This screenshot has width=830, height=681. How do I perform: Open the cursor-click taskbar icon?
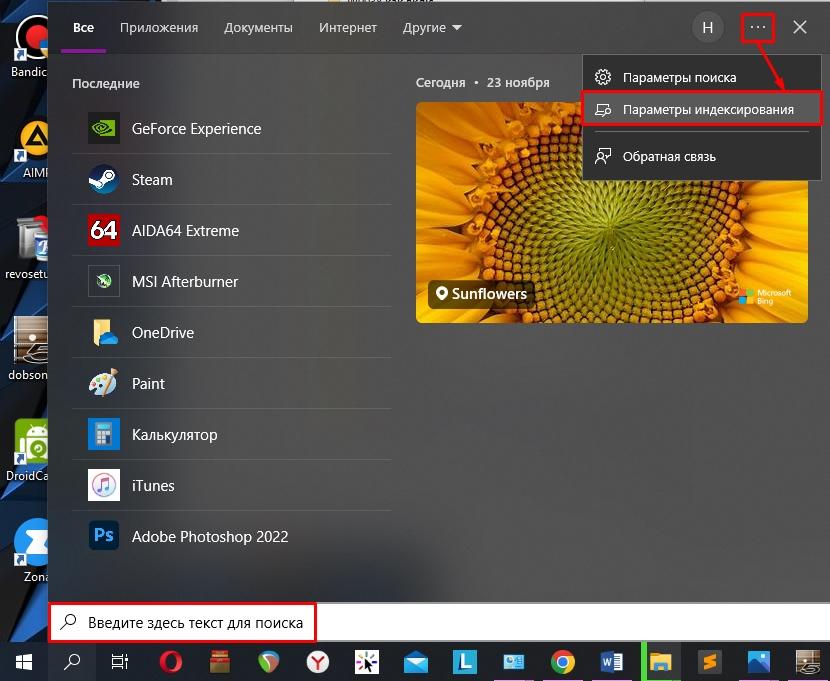(x=367, y=661)
